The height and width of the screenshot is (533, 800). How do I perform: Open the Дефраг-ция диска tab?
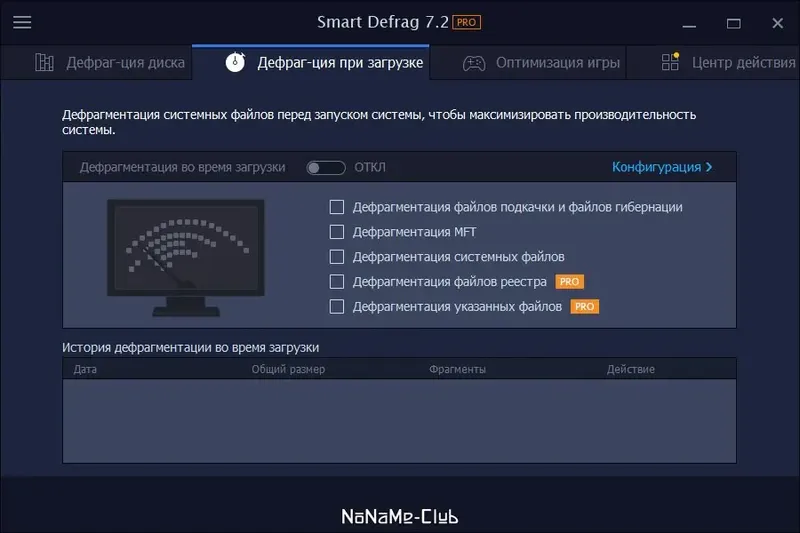click(96, 63)
